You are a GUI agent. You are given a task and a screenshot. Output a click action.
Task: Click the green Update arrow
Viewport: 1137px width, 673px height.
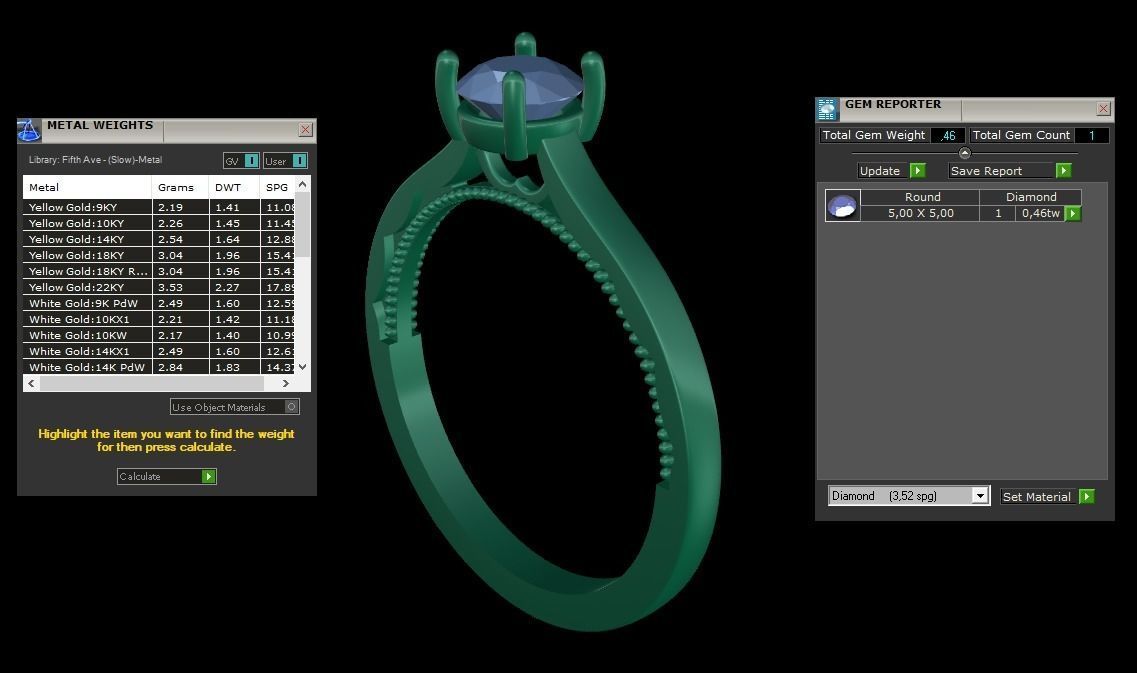(x=918, y=170)
